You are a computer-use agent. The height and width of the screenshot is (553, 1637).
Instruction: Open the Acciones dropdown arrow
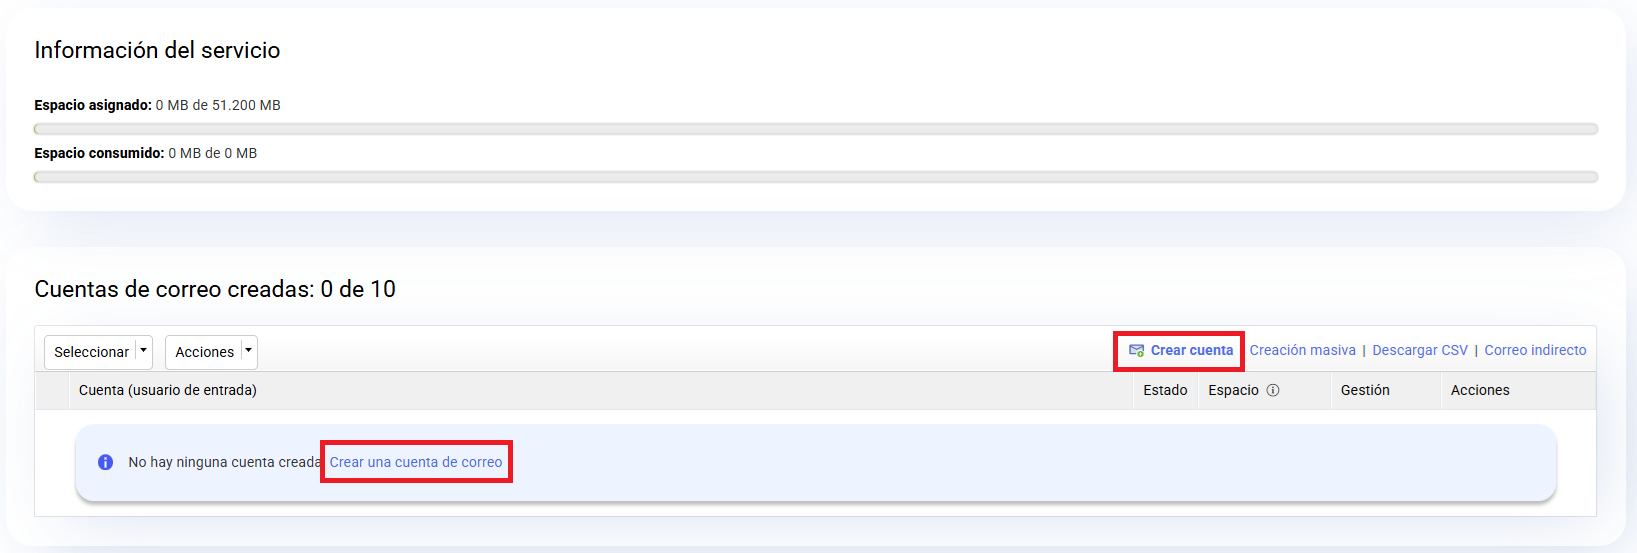coord(249,351)
